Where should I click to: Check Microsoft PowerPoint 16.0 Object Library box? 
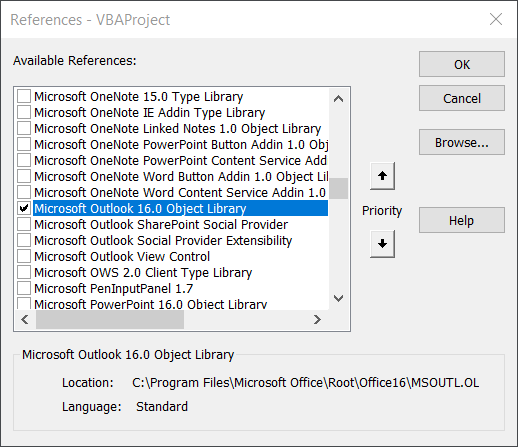24,304
